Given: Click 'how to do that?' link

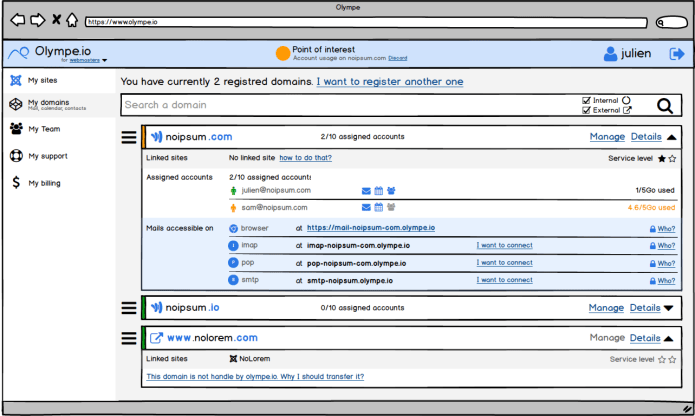Looking at the screenshot, I should coord(305,158).
